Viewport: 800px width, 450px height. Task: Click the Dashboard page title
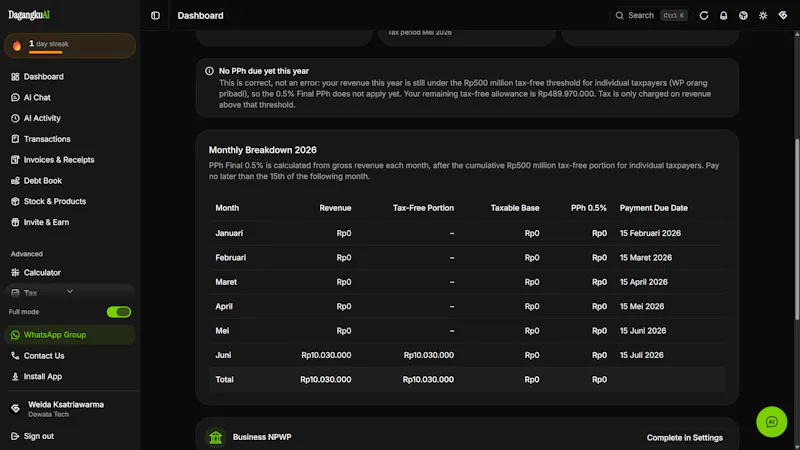(x=200, y=16)
